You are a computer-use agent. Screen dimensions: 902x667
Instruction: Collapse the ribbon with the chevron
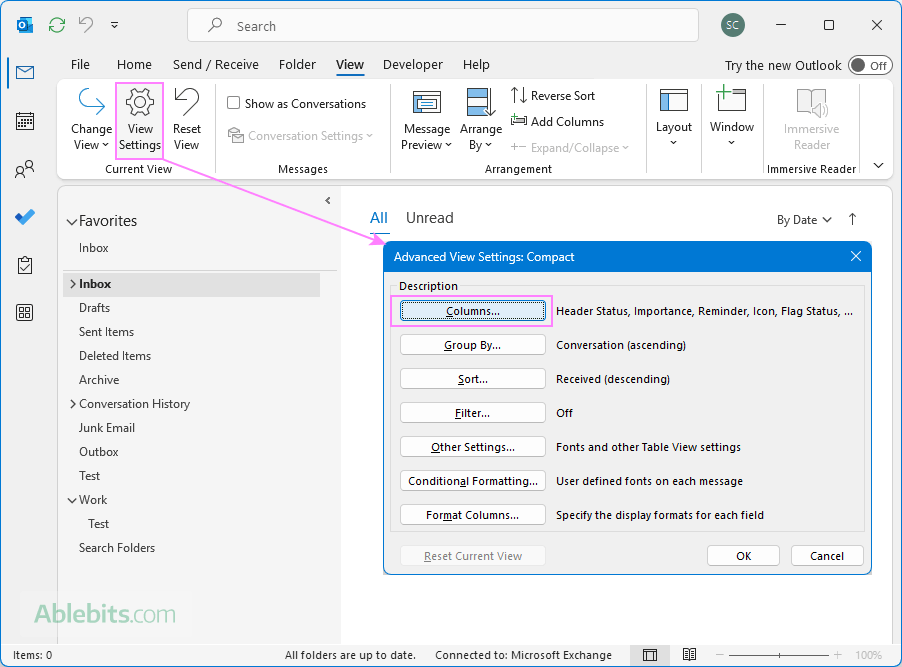click(x=878, y=166)
